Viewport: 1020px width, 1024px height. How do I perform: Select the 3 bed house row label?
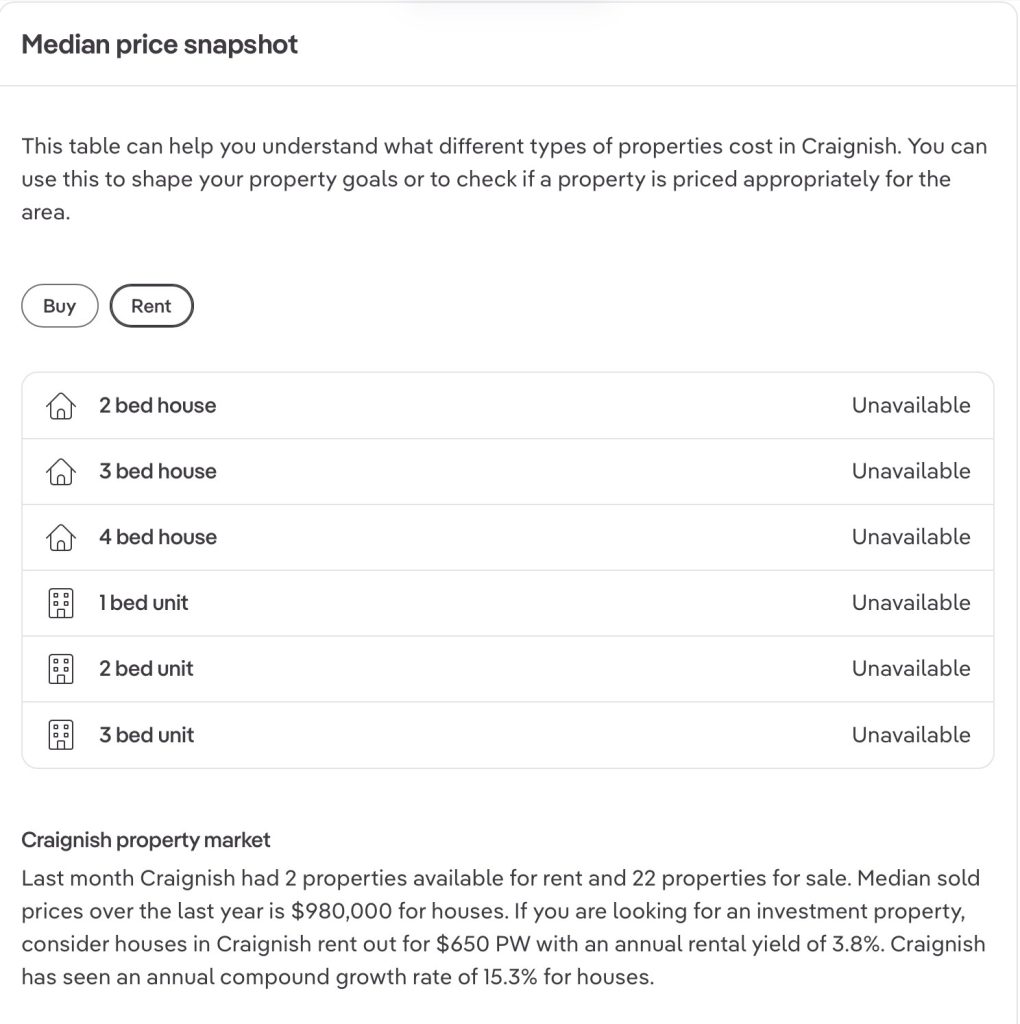click(x=157, y=472)
